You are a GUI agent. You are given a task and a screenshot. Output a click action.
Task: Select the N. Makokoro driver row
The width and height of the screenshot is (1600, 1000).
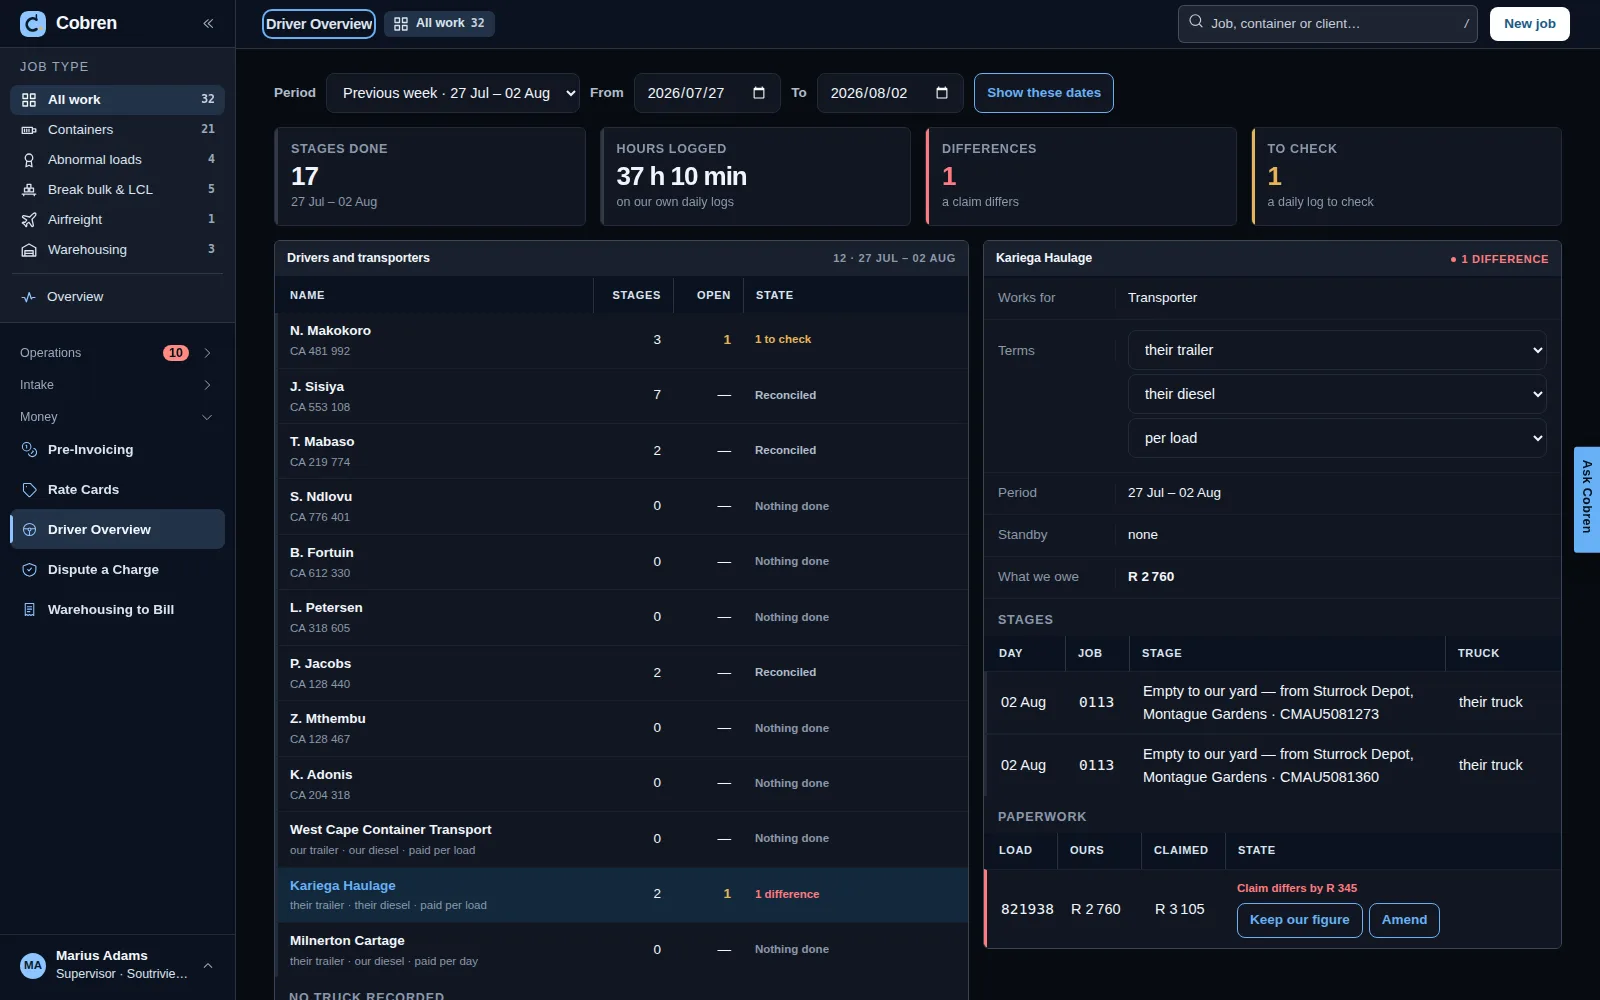tap(621, 340)
